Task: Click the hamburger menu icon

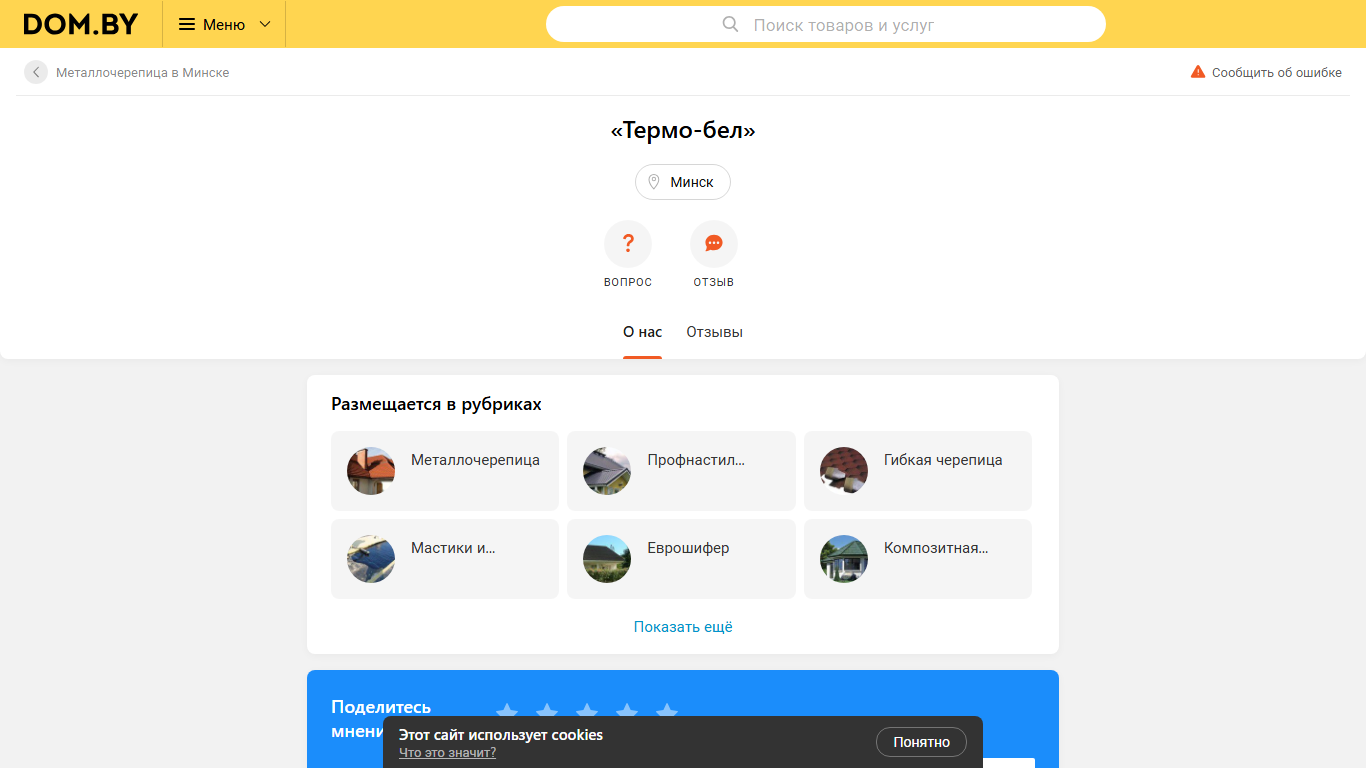Action: (x=187, y=24)
